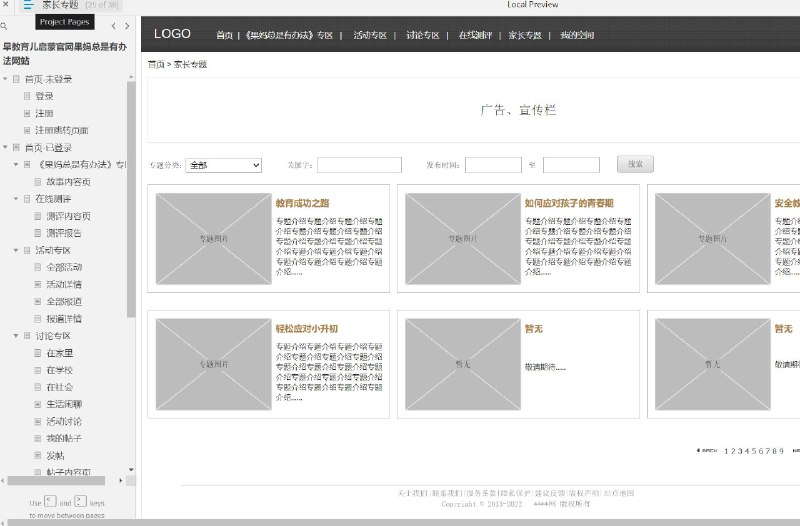This screenshot has width=800, height=526.
Task: Open the 如何应对孩子的青春期 topic title
Action: [x=569, y=203]
